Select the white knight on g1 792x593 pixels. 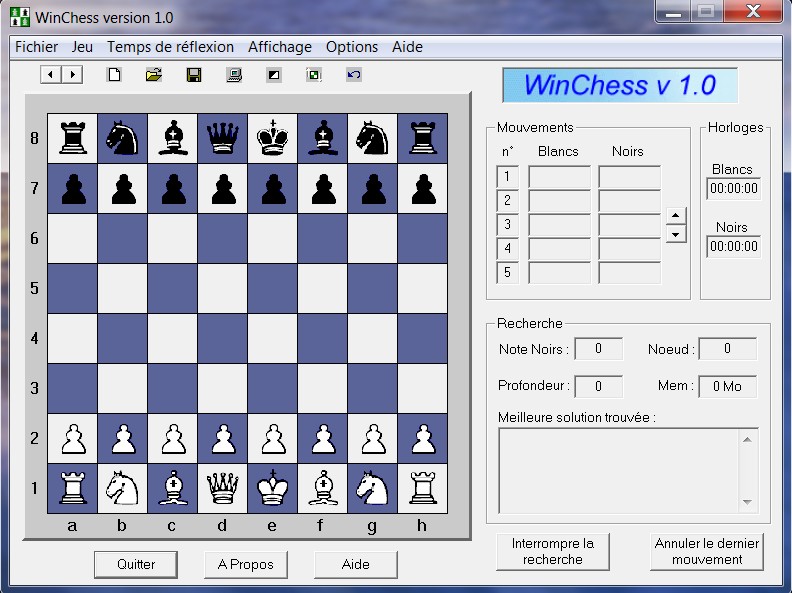click(373, 488)
